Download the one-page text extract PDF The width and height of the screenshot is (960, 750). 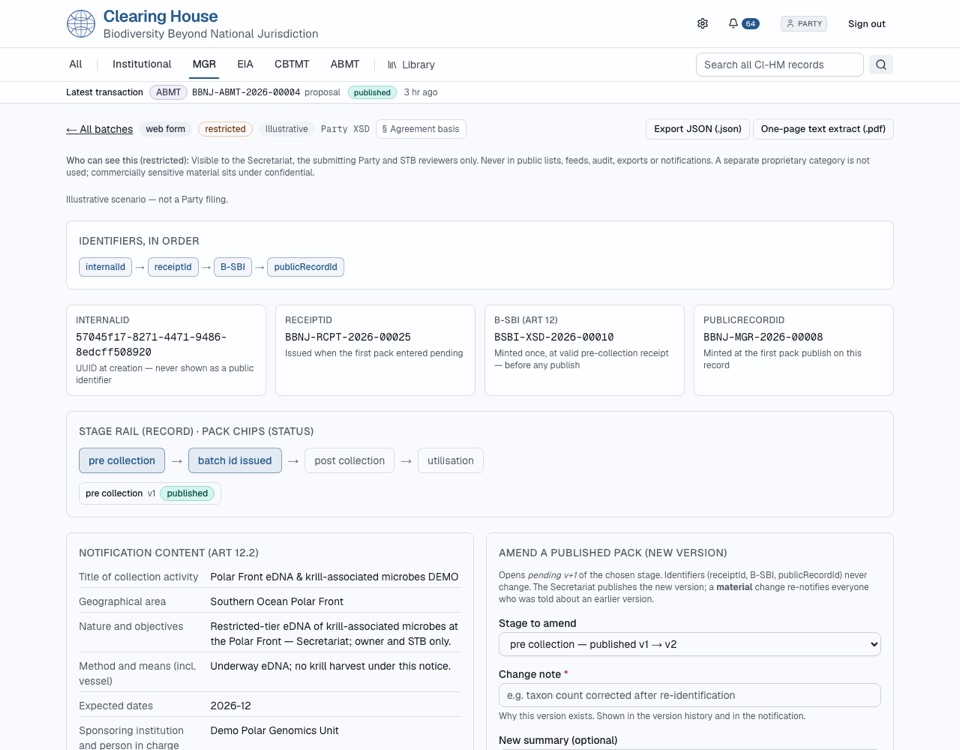[823, 129]
